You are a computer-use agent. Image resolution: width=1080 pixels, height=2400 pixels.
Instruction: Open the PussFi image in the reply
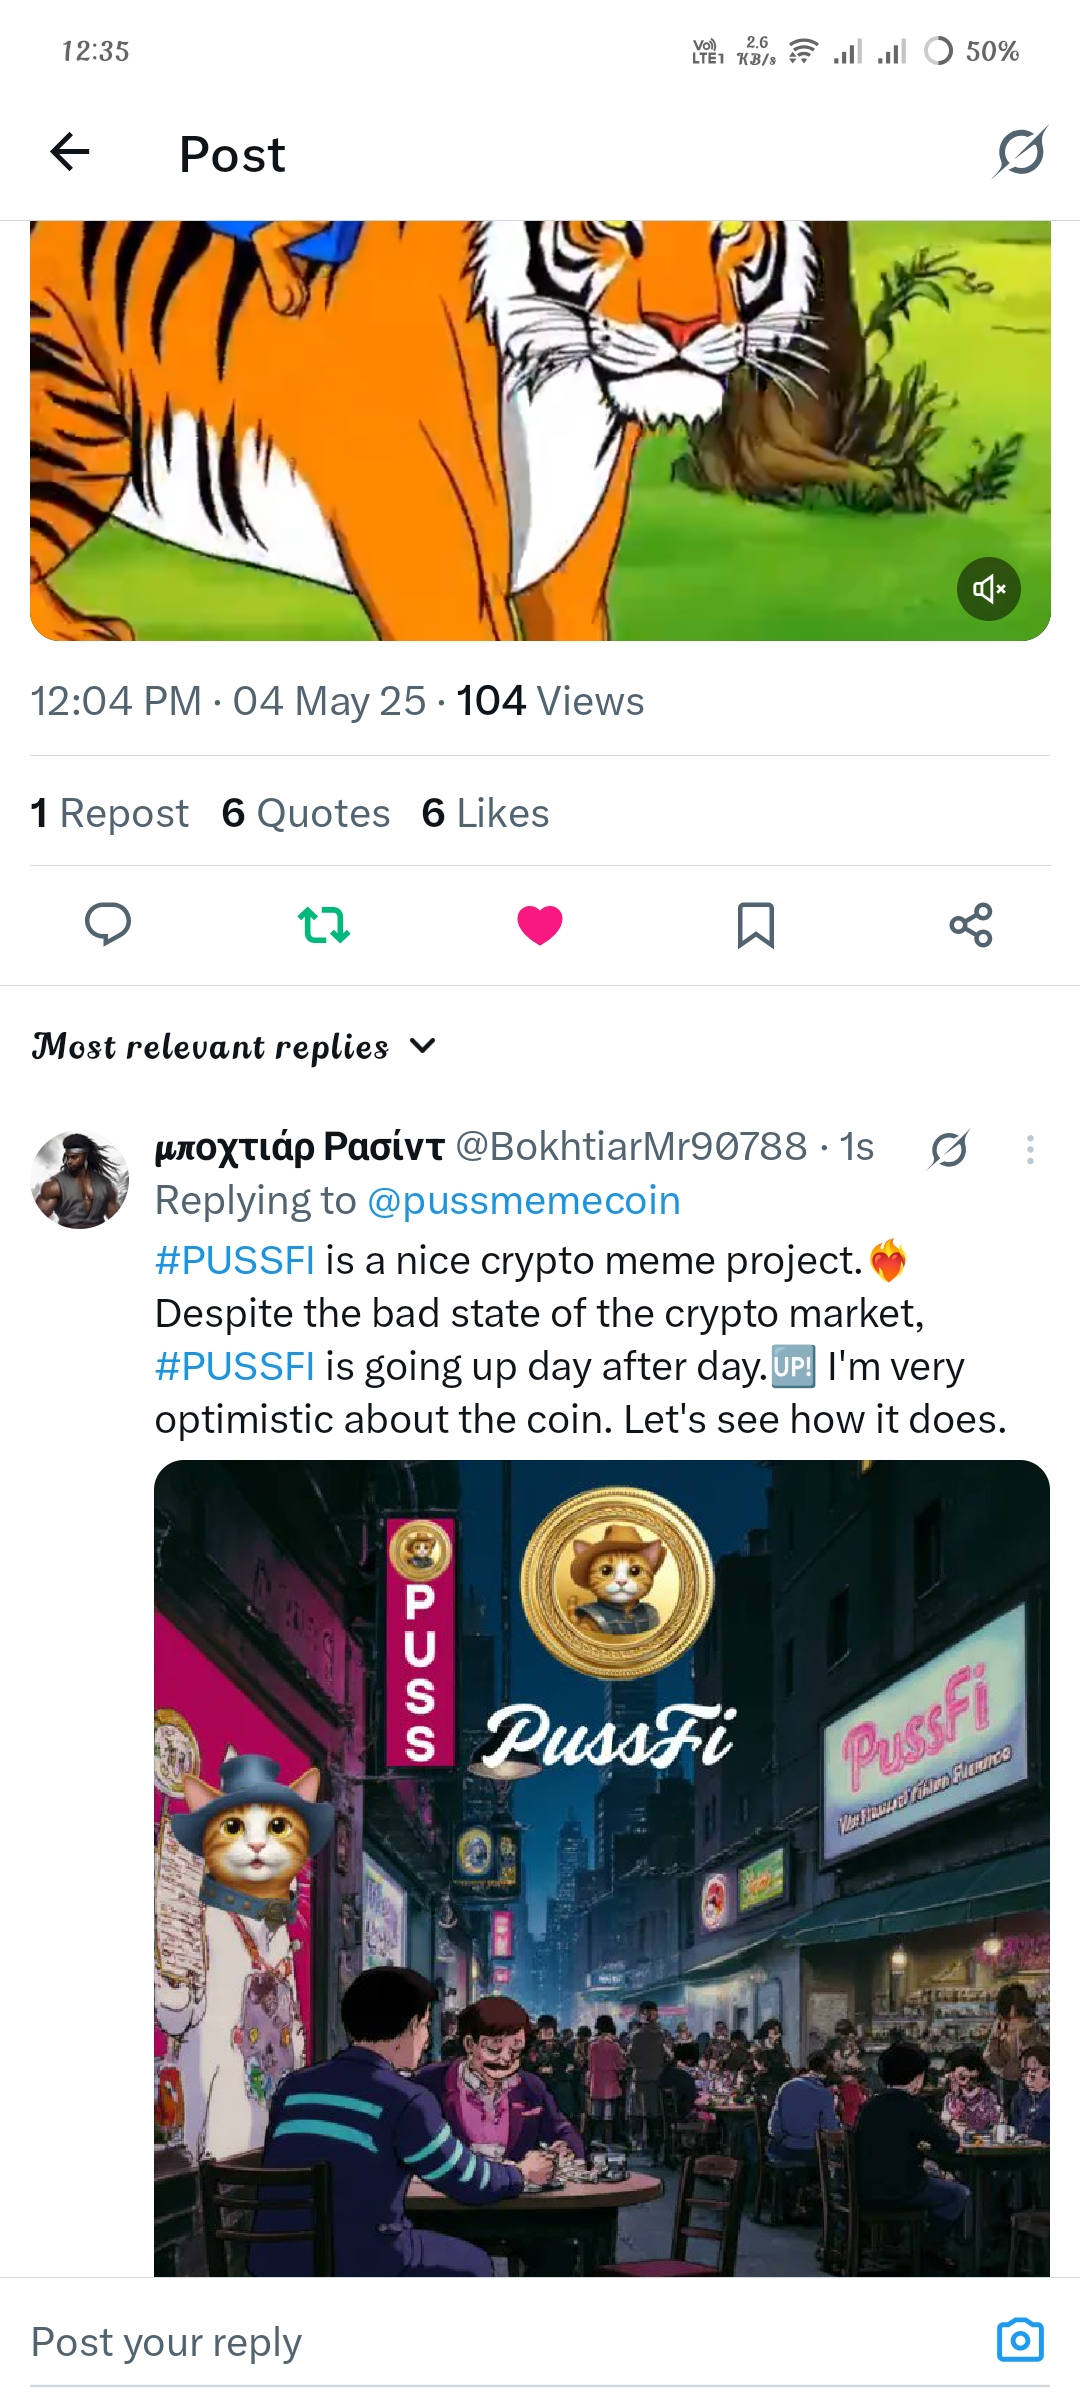point(602,1868)
